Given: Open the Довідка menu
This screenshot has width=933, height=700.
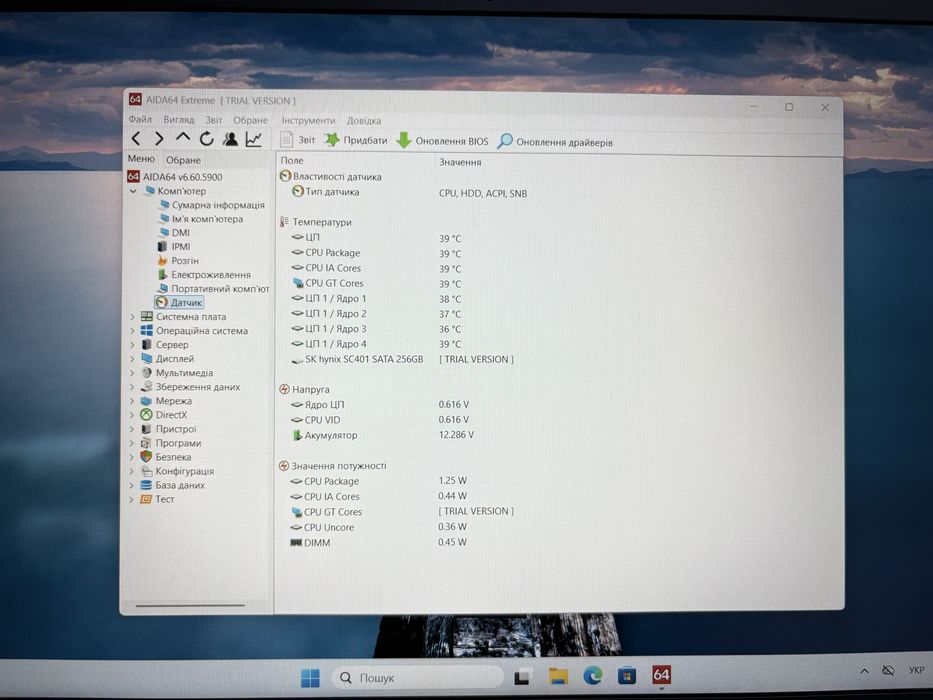Looking at the screenshot, I should point(364,121).
